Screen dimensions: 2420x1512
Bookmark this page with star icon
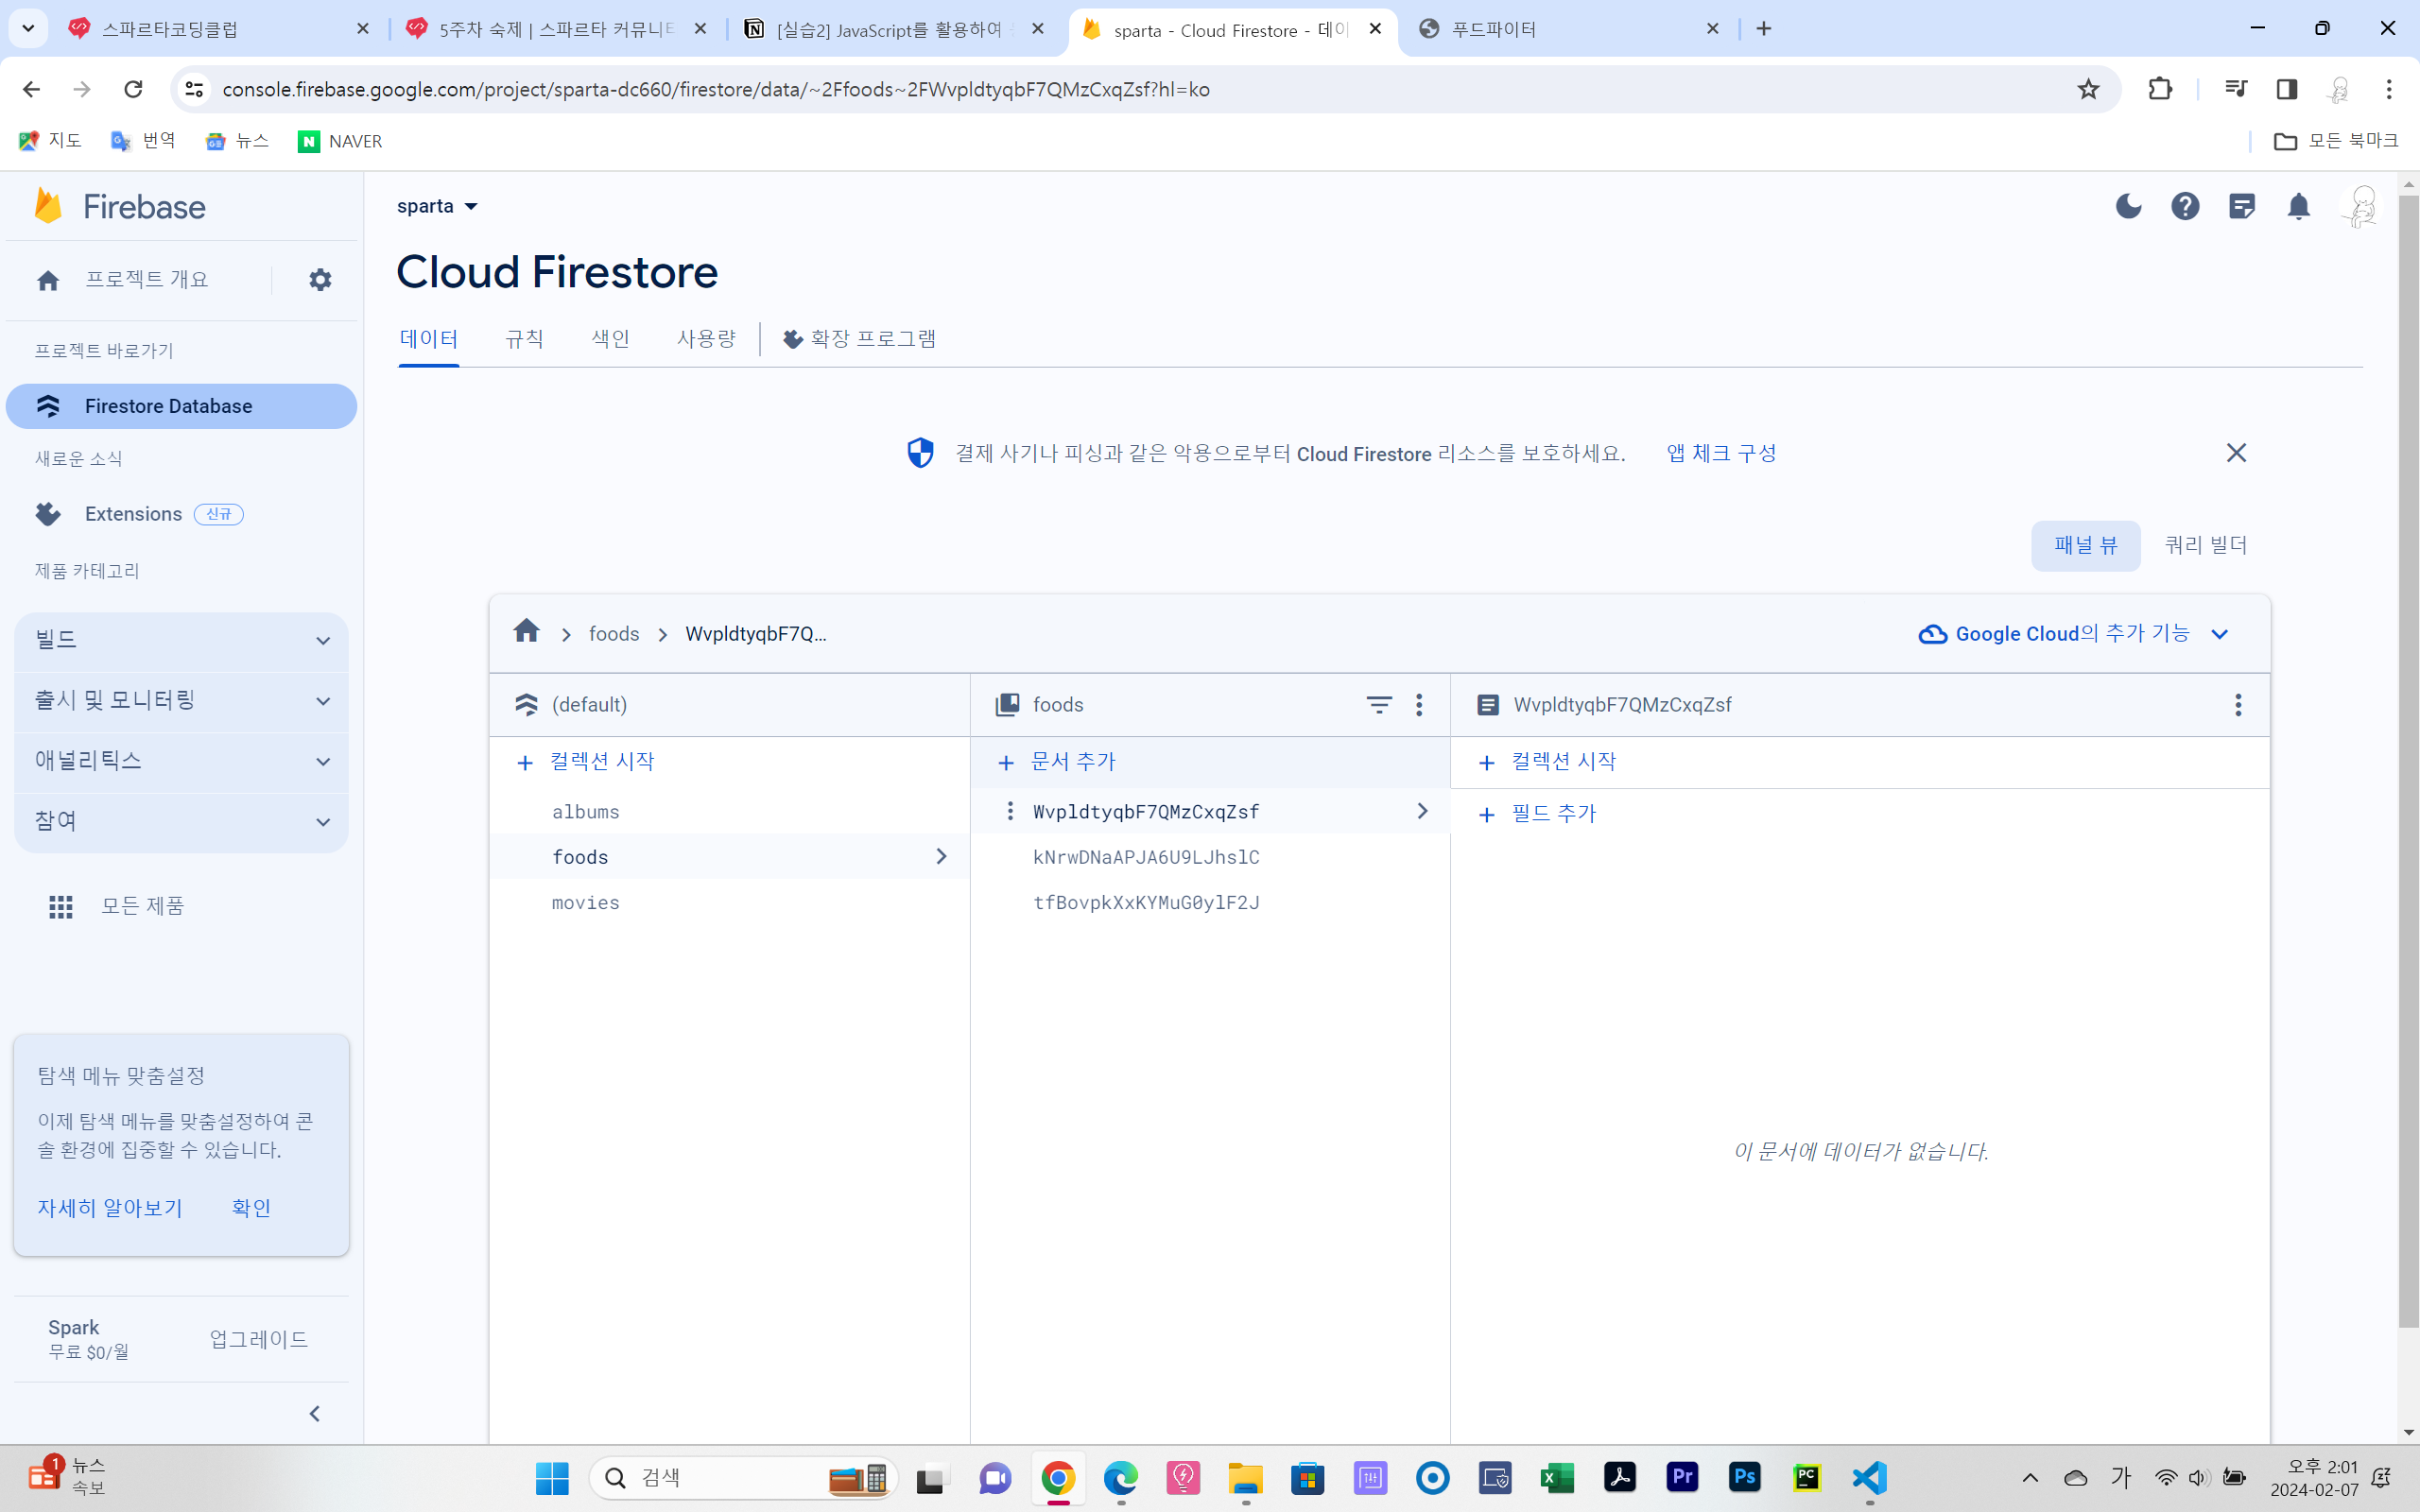[2088, 89]
